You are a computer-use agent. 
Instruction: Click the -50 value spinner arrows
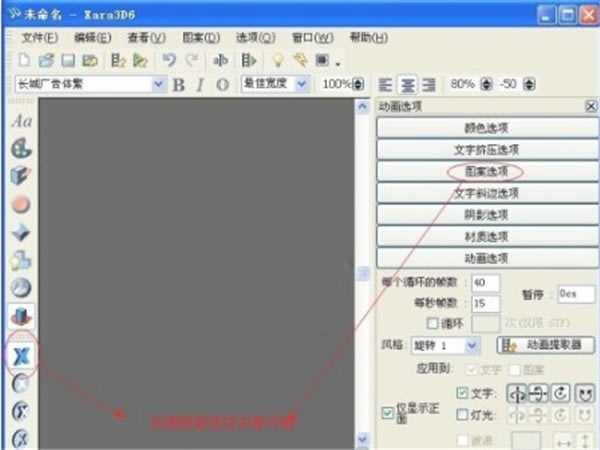tap(530, 84)
